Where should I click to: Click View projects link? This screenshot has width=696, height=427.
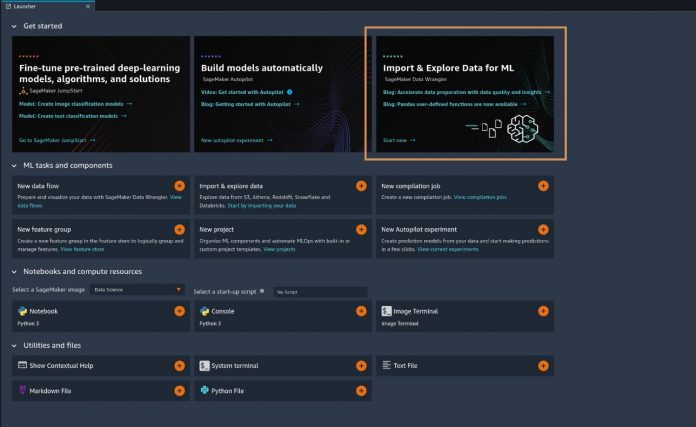279,249
